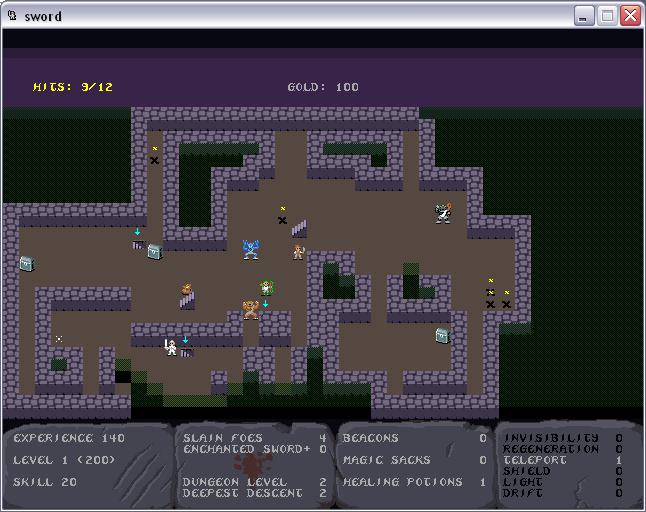Maximize the sword game window
646x512 pixels.
607,16
